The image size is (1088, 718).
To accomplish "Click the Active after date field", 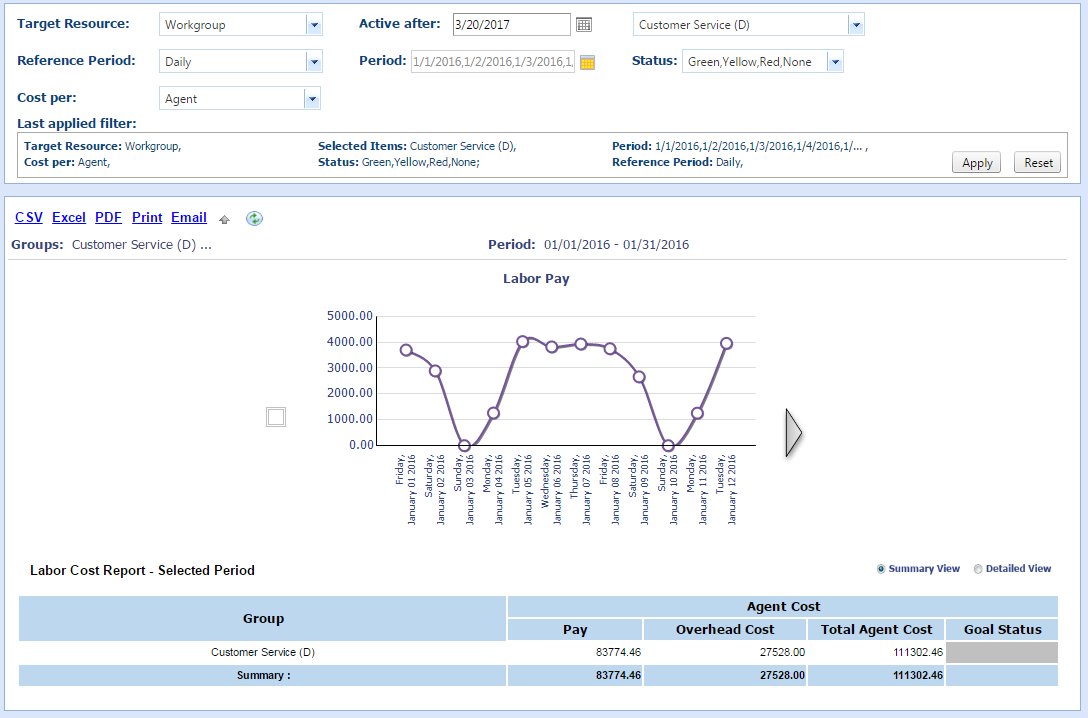I will (510, 24).
